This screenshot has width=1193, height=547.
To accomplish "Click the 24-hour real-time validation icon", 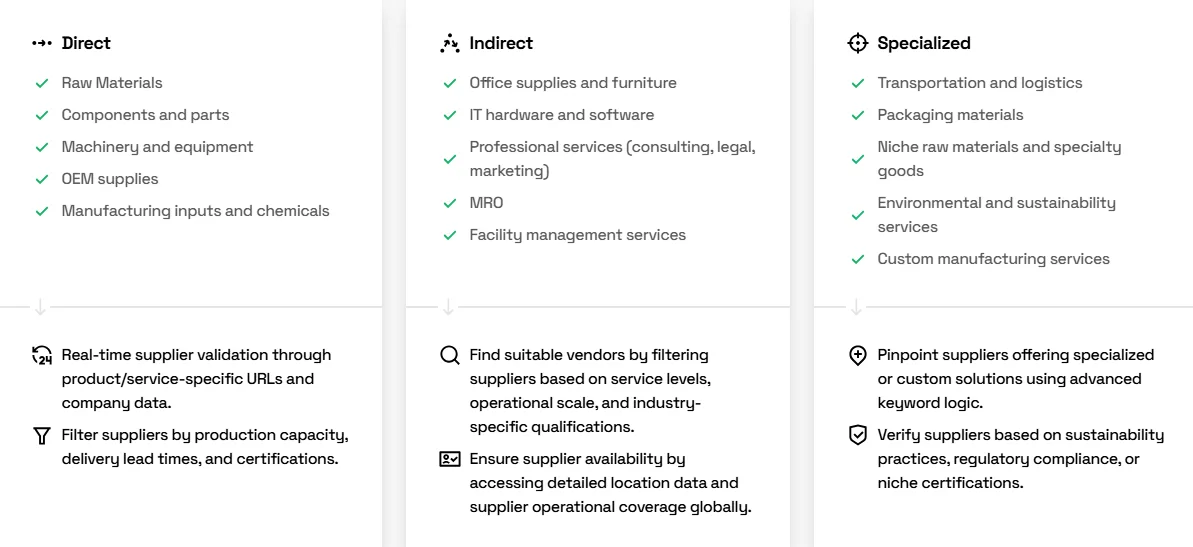I will [42, 355].
